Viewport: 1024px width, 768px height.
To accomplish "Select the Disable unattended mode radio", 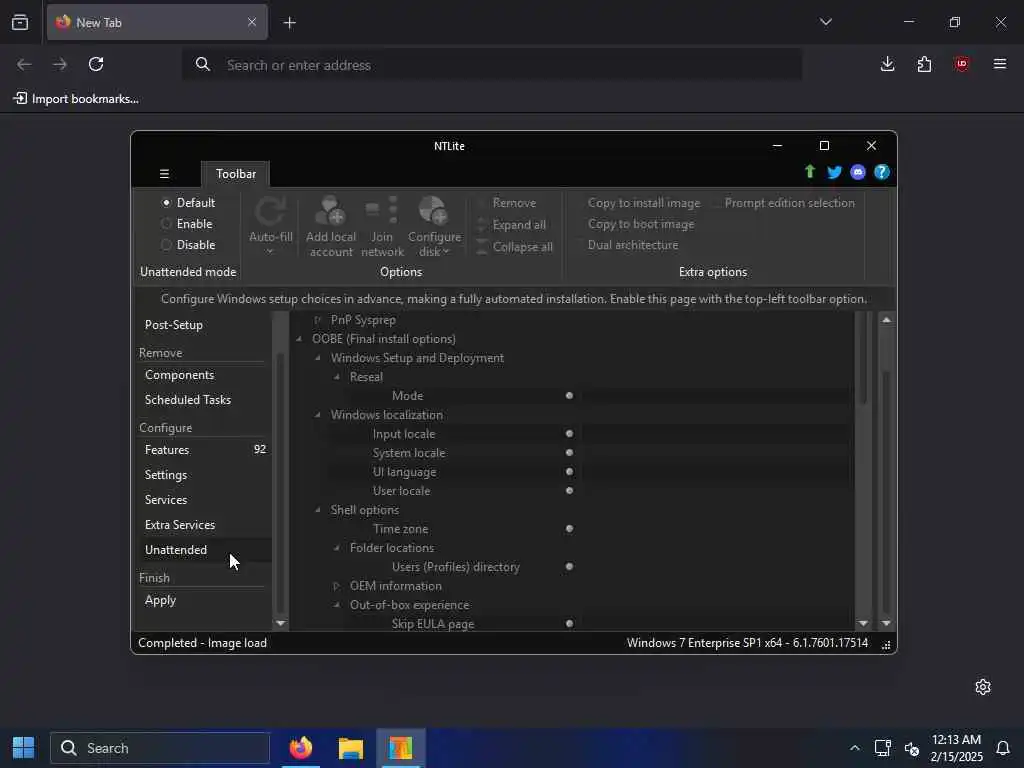I will click(x=167, y=245).
